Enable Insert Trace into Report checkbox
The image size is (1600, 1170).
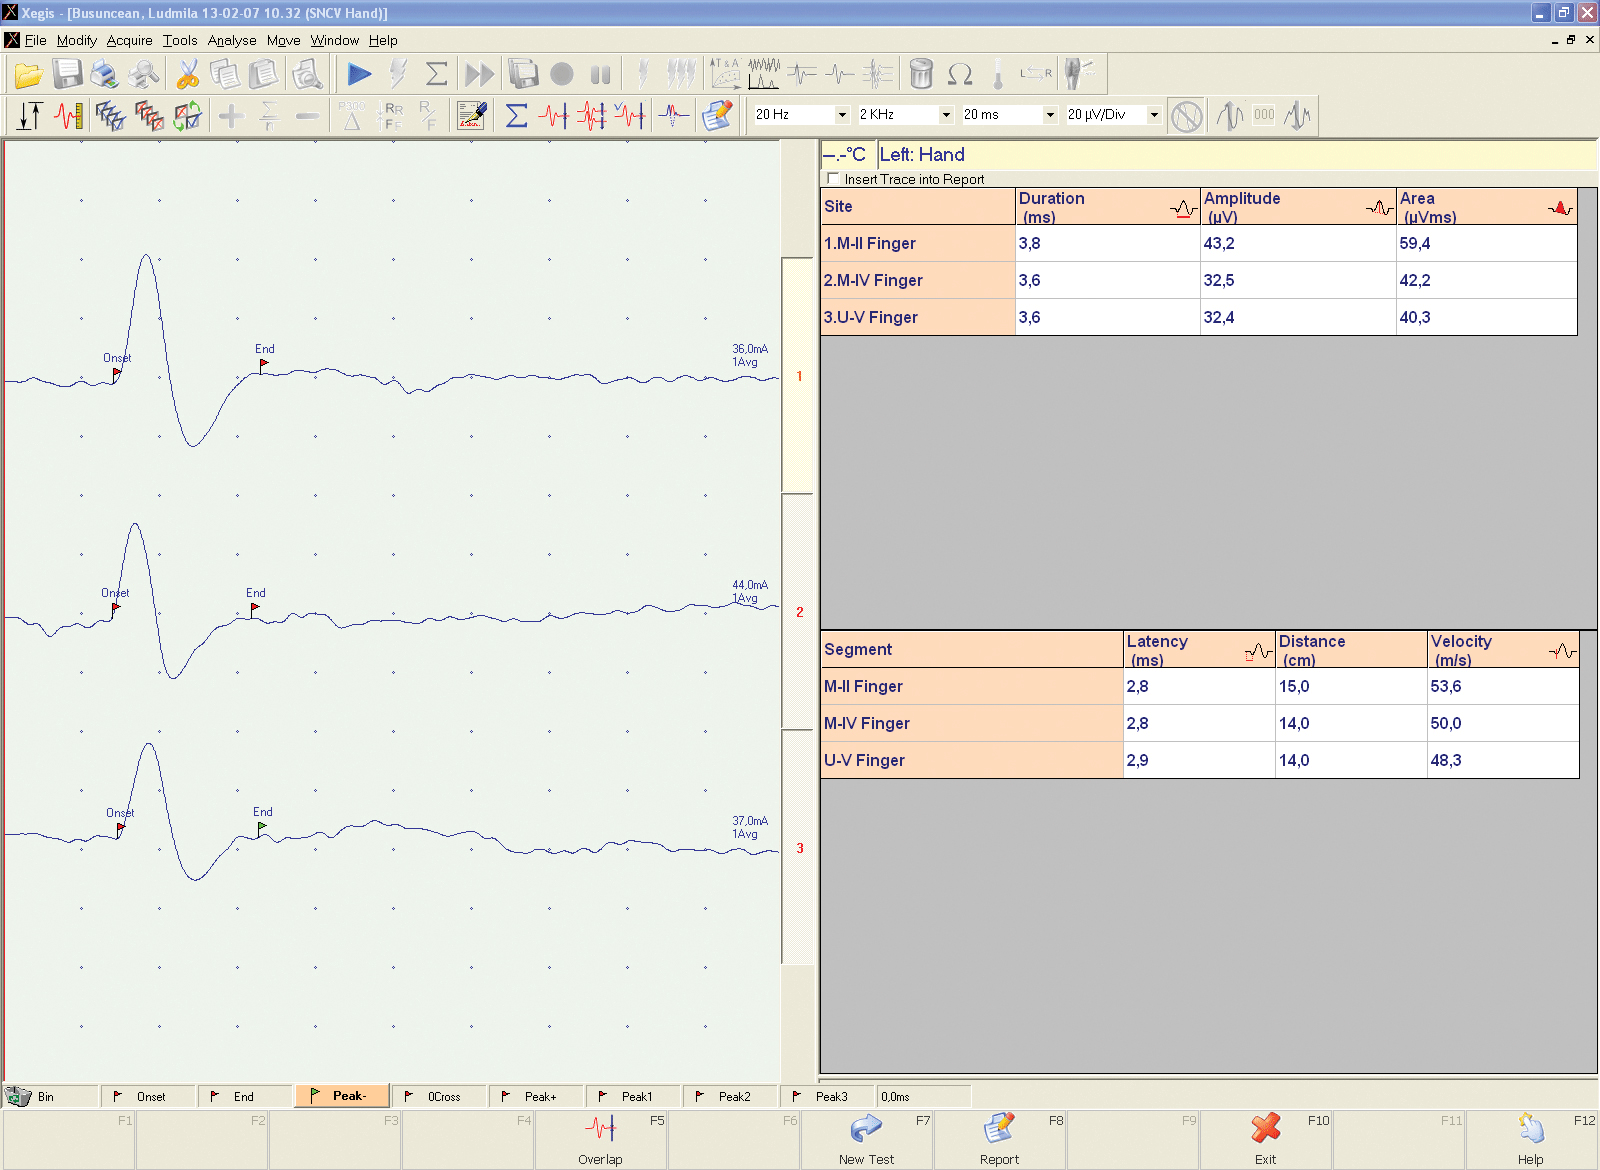click(x=833, y=179)
